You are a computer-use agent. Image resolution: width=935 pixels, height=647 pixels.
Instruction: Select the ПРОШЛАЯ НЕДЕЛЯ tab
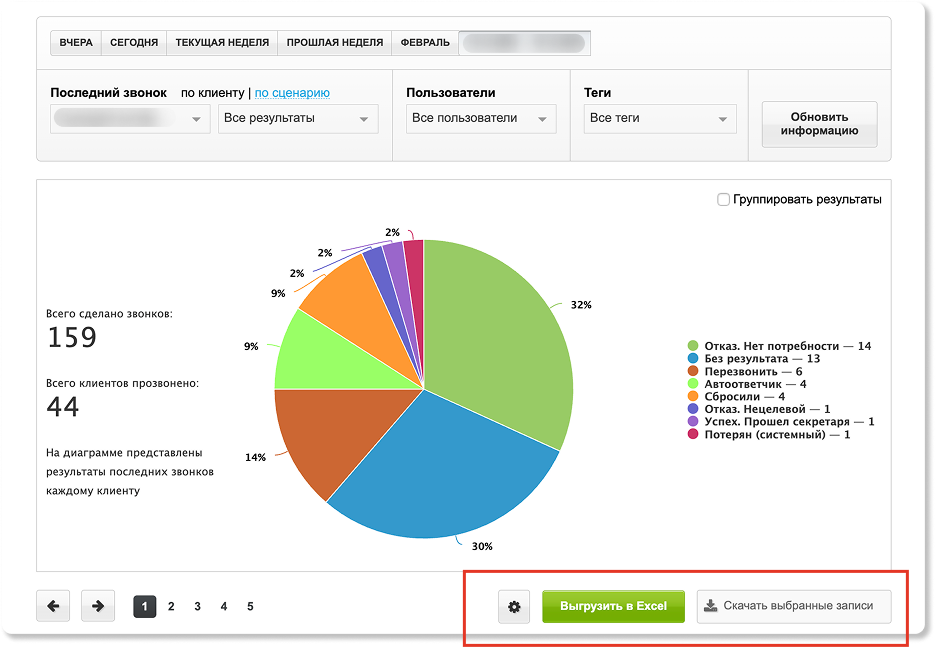(334, 43)
